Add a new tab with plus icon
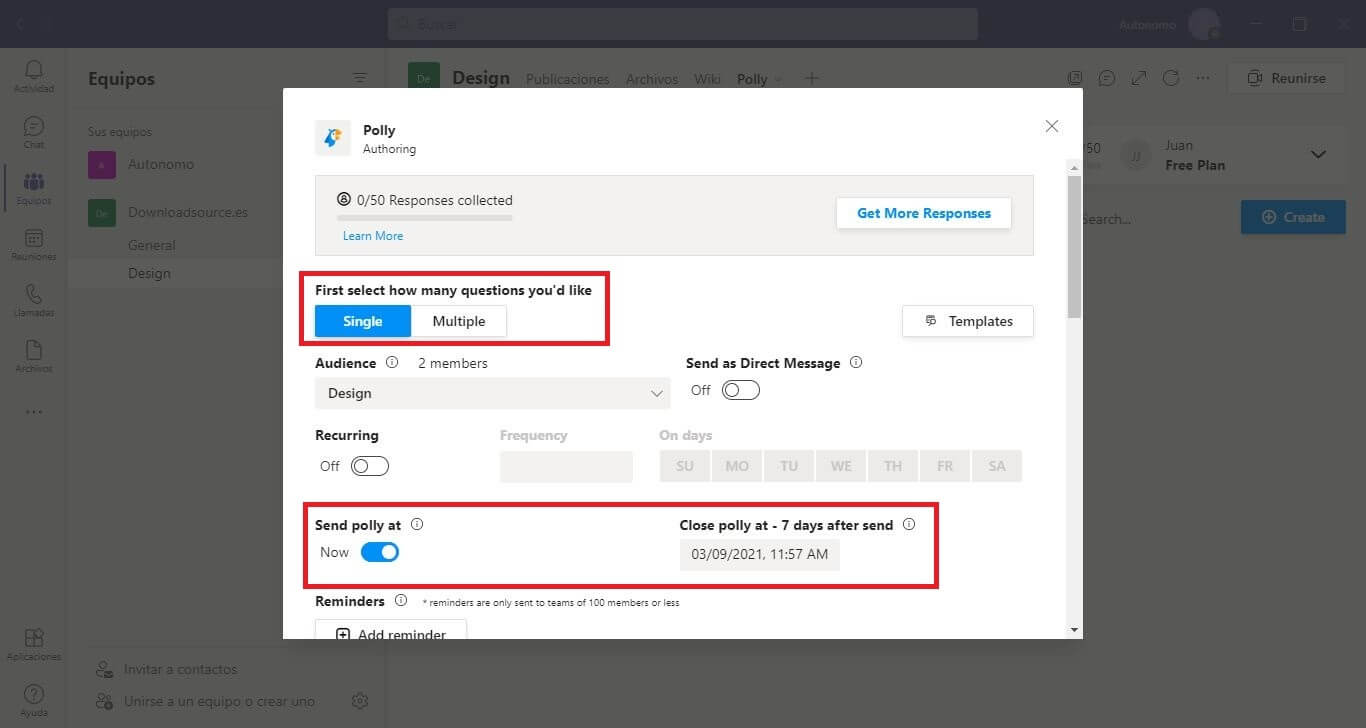1366x728 pixels. [x=812, y=78]
